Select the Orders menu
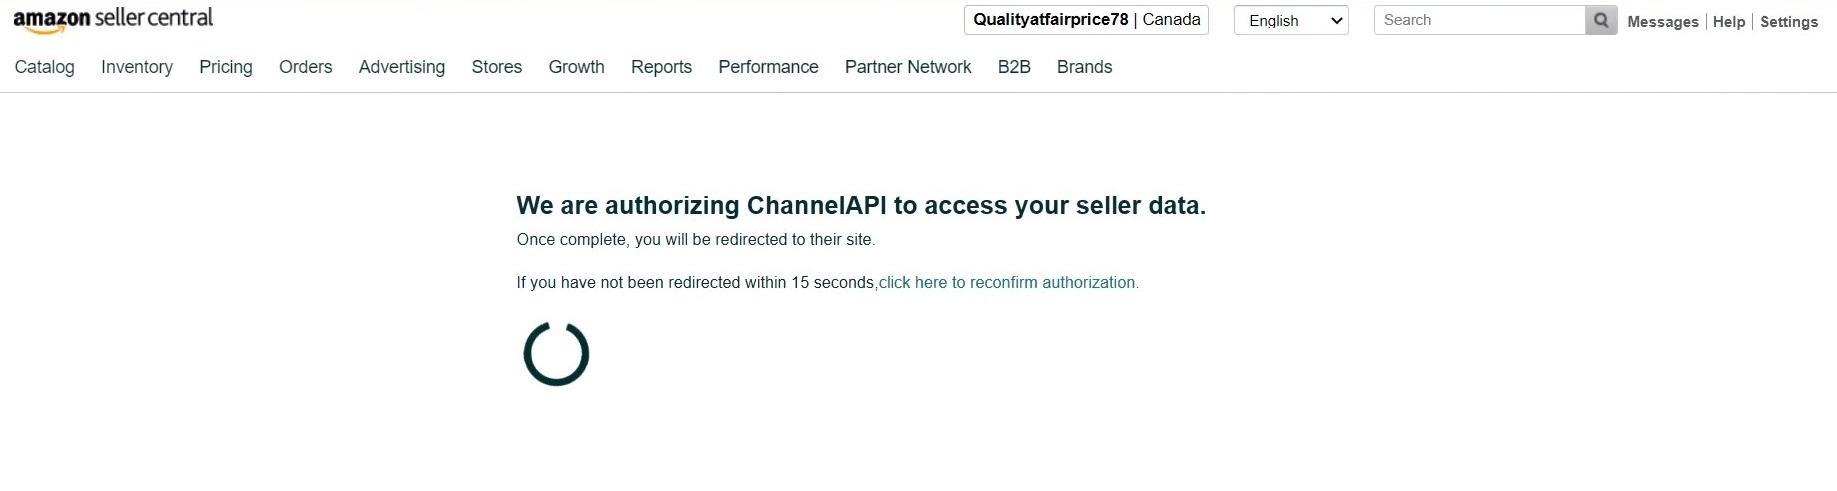Screen dimensions: 1837x491 point(305,67)
